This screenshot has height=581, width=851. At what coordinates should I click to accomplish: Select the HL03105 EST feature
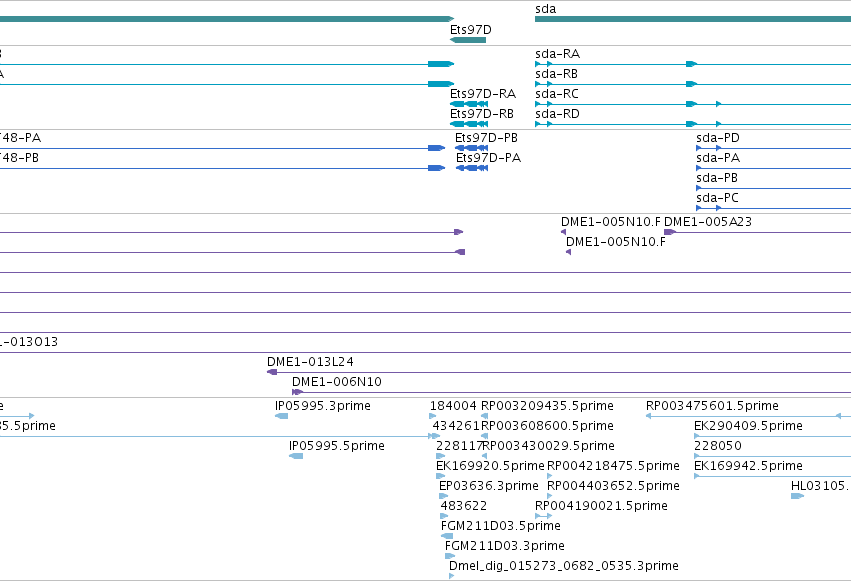click(797, 496)
